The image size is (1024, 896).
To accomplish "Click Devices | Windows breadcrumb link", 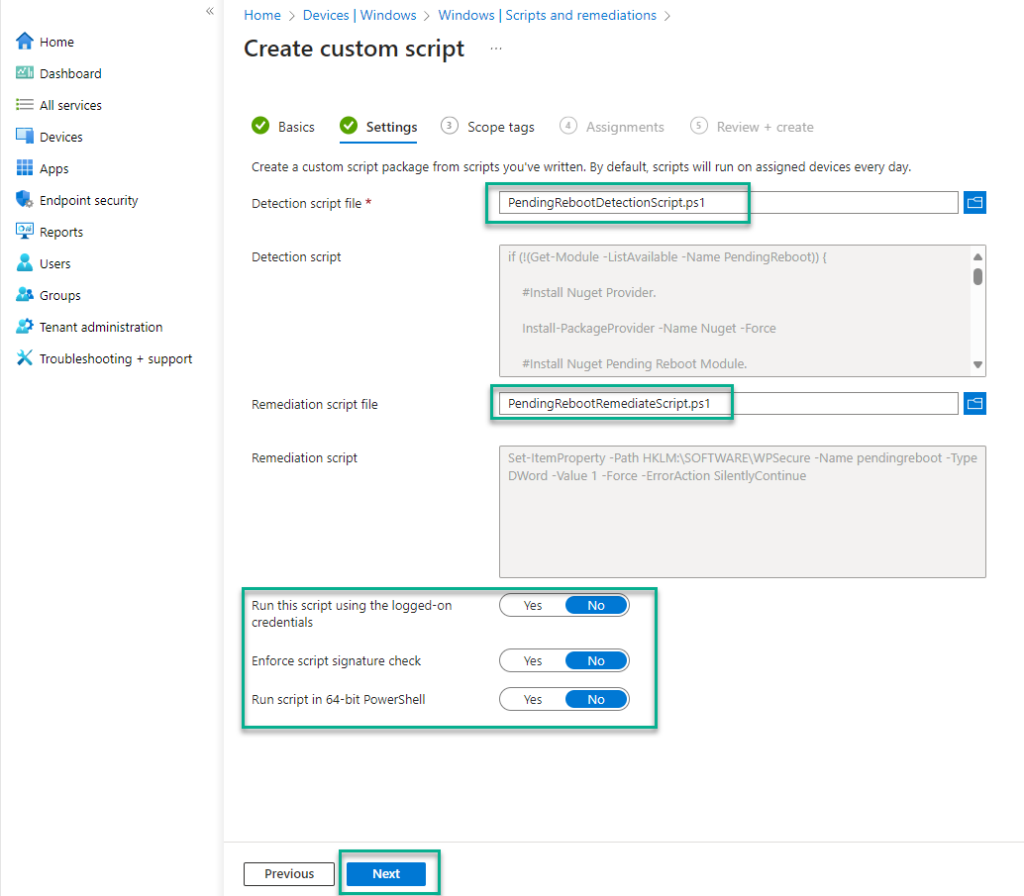I will point(359,15).
